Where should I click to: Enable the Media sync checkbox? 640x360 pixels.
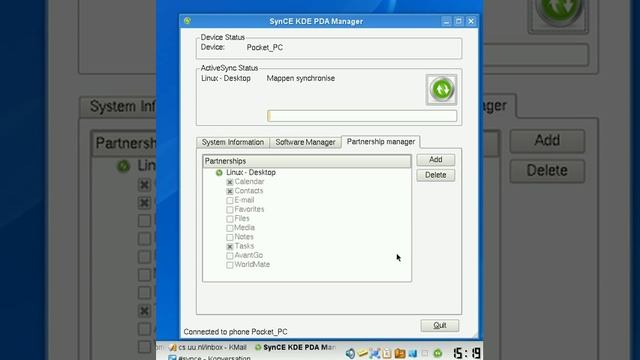click(230, 228)
